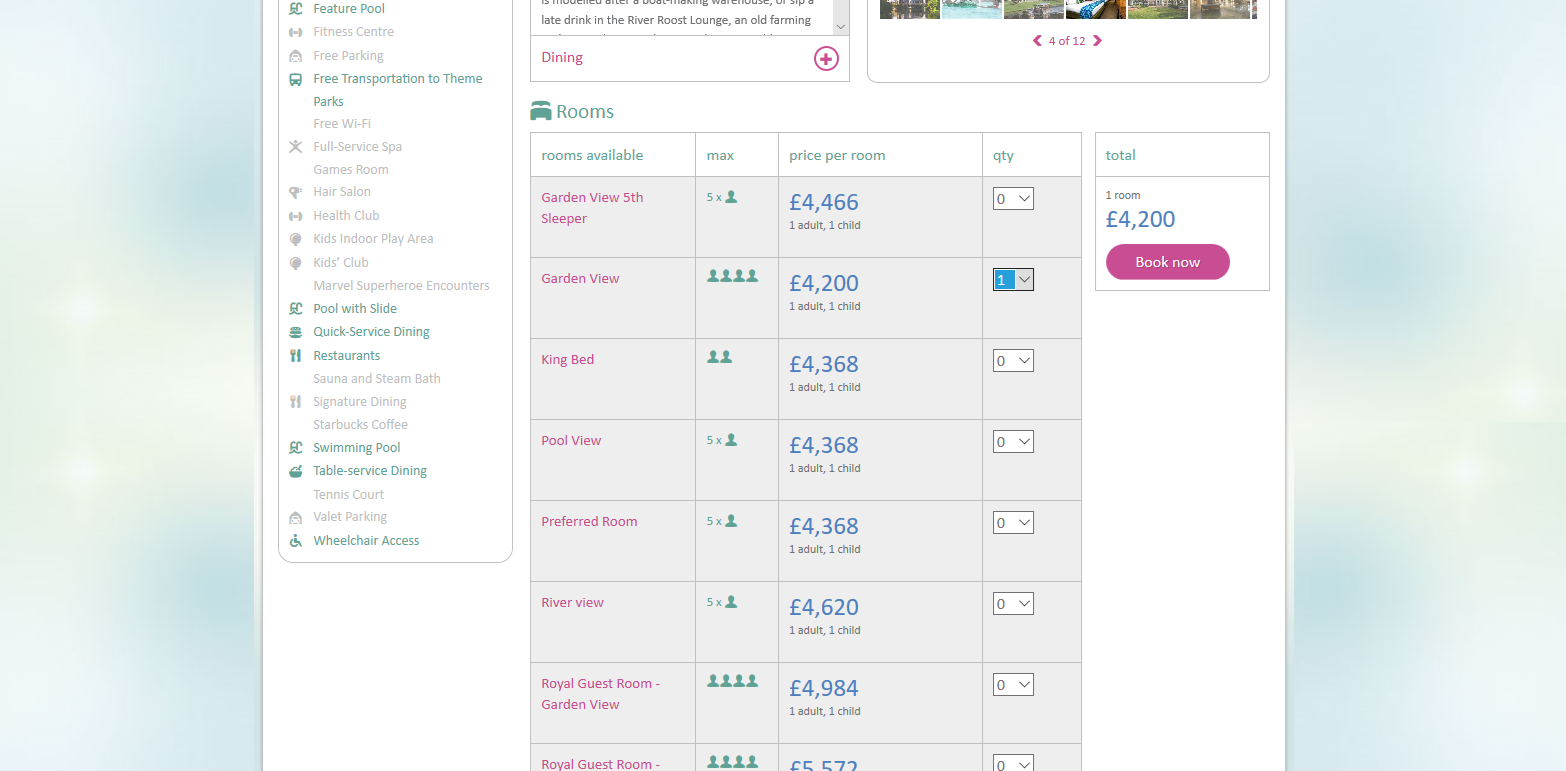Screen dimensions: 1566x771
Task: Go to next photo with right arrow
Action: click(x=1097, y=41)
